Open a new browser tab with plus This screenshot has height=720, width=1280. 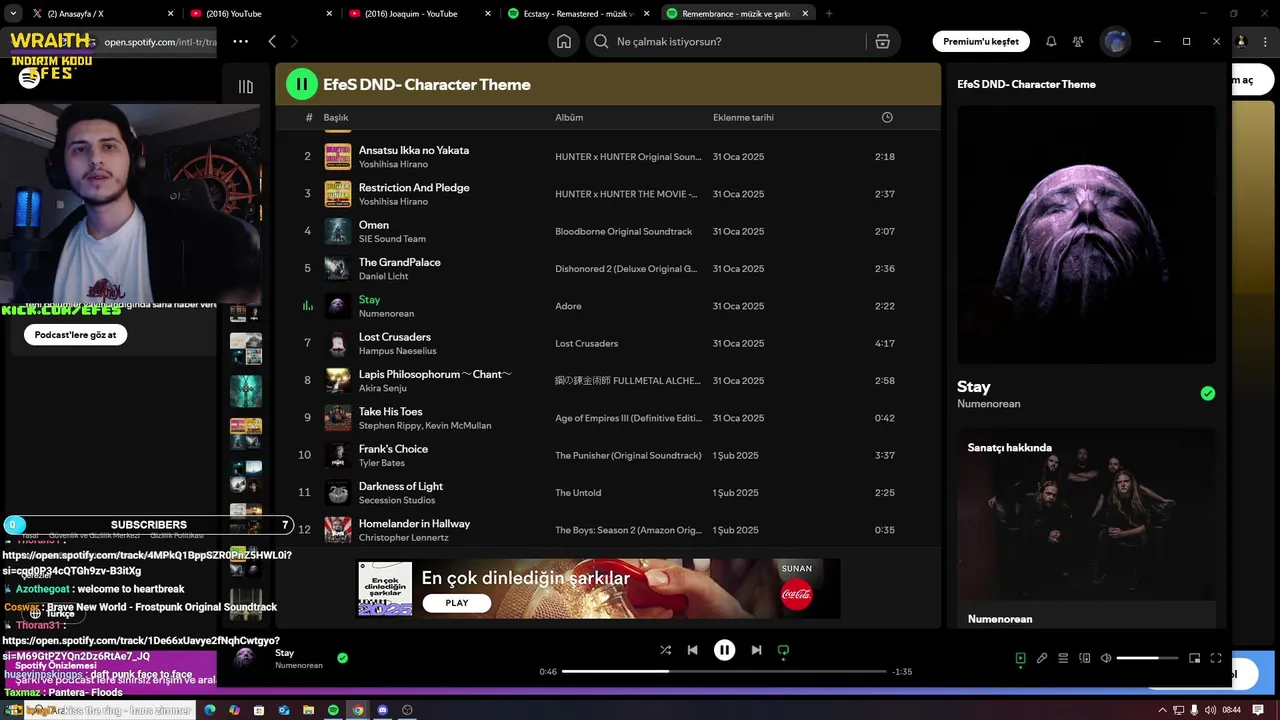coord(828,14)
